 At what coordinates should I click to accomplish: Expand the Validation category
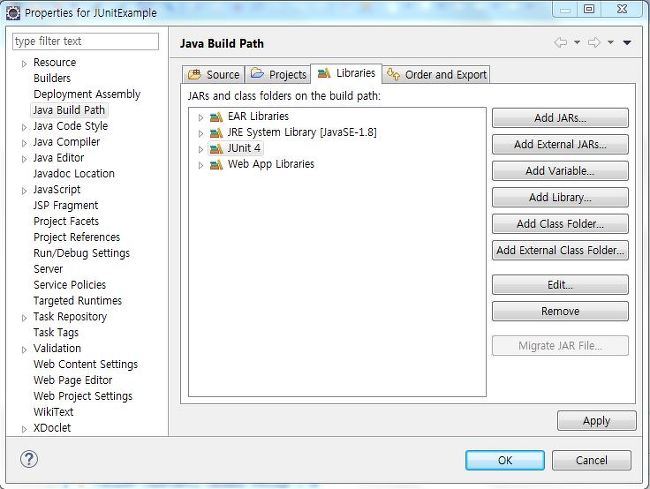click(x=24, y=350)
